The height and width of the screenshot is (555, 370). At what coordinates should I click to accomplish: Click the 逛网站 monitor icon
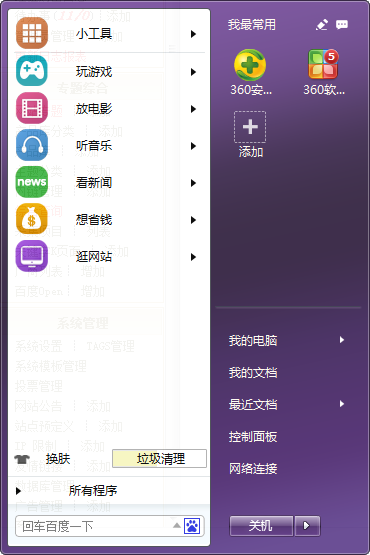coord(32,256)
